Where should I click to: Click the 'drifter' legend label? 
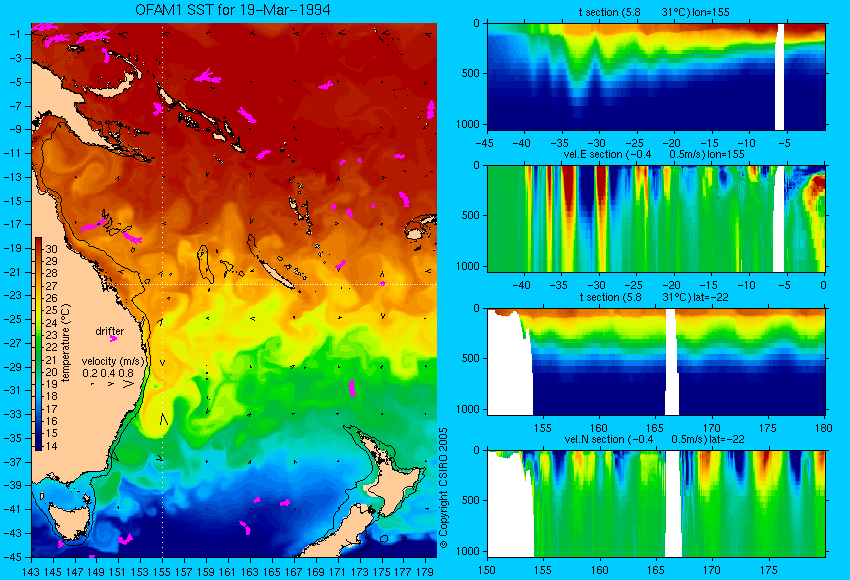pyautogui.click(x=110, y=331)
